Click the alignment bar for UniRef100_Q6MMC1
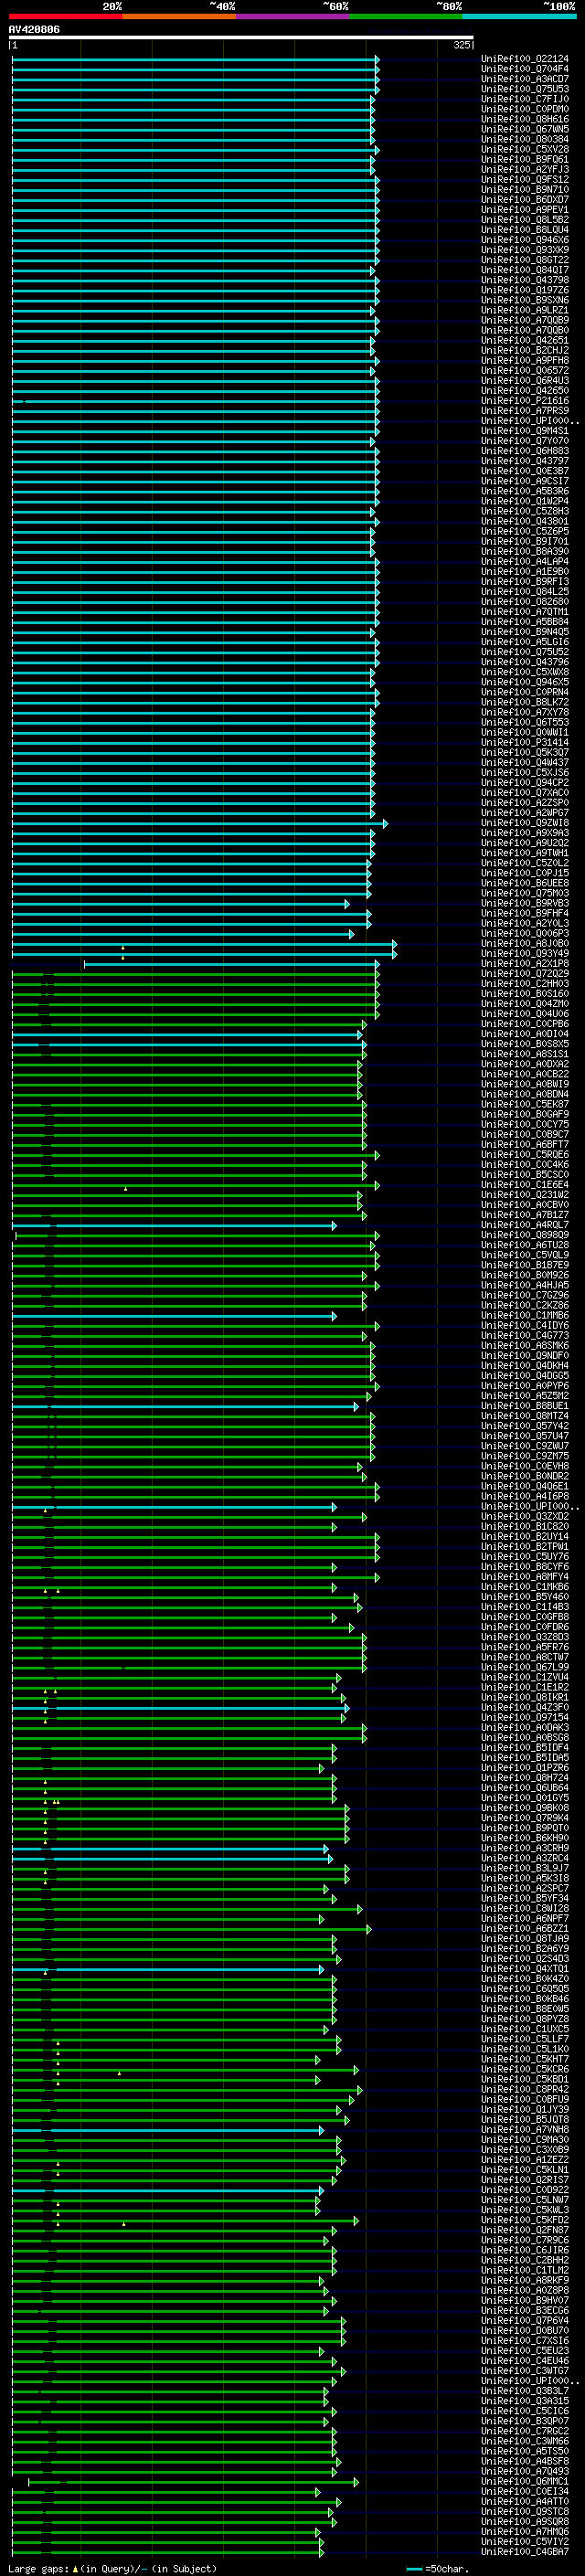 193,2481
